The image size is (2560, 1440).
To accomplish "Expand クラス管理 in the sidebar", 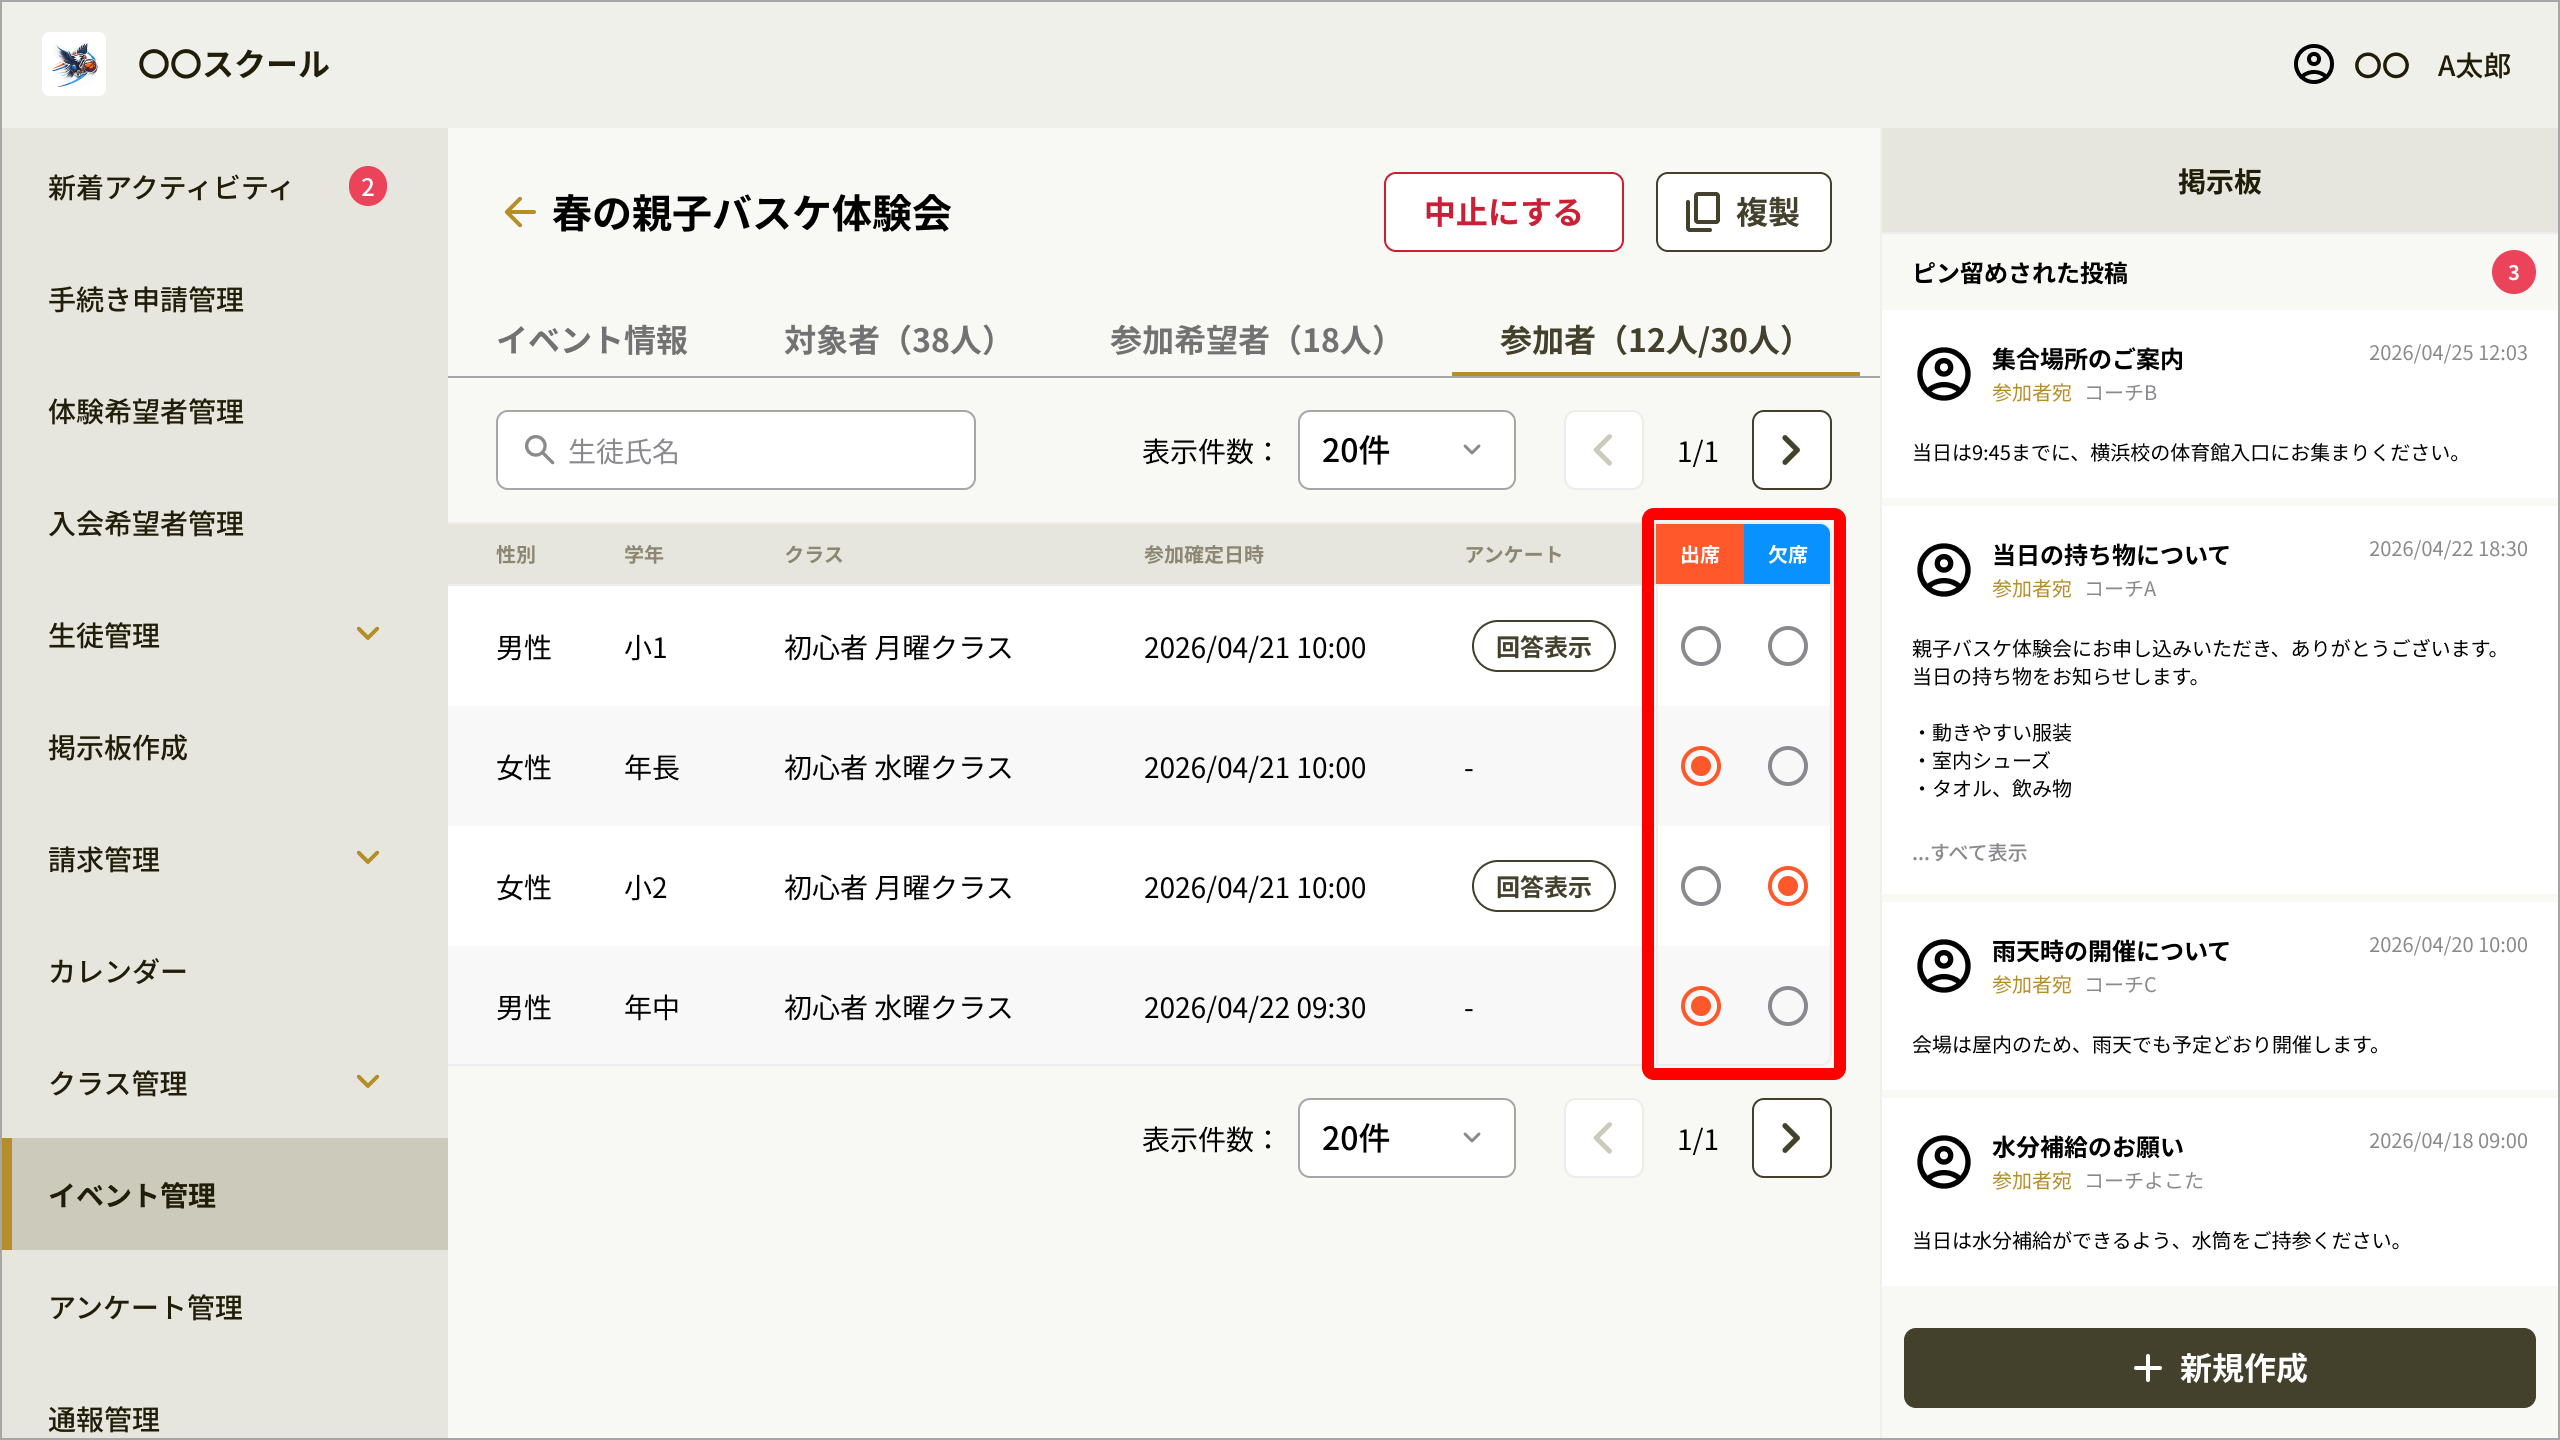I will coord(368,1082).
